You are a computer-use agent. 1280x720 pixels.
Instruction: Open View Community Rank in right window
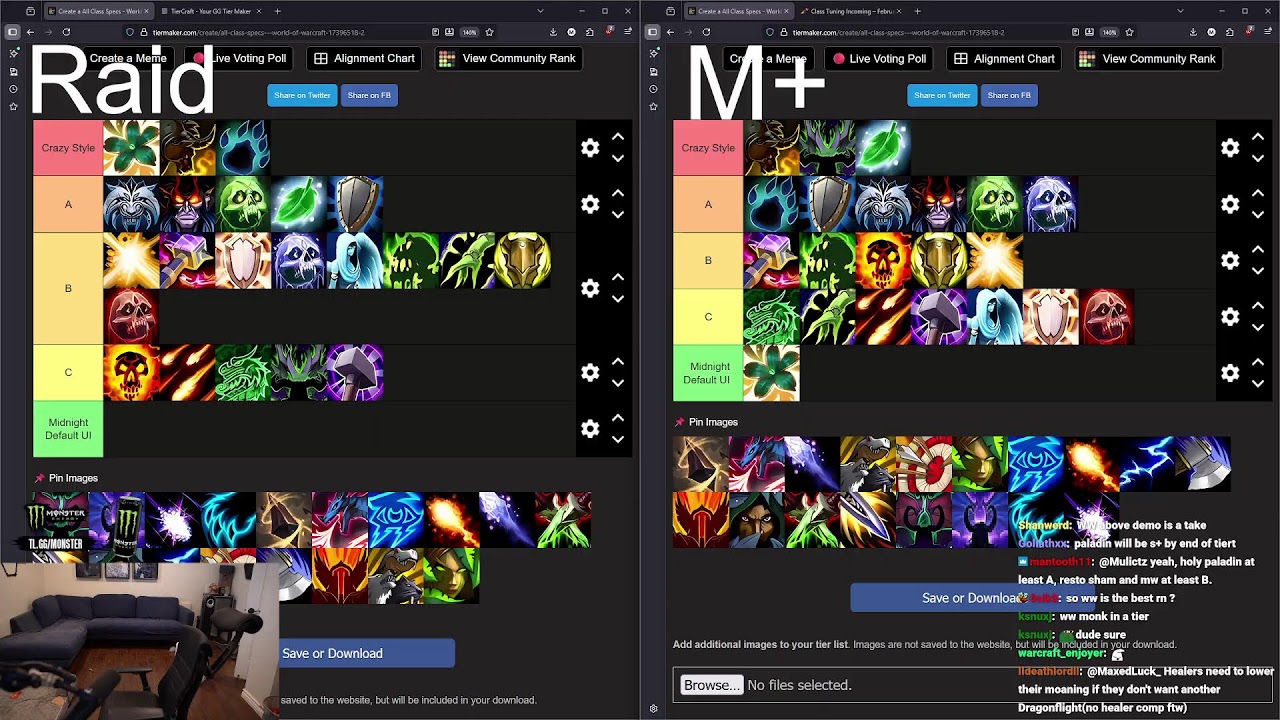click(1149, 58)
